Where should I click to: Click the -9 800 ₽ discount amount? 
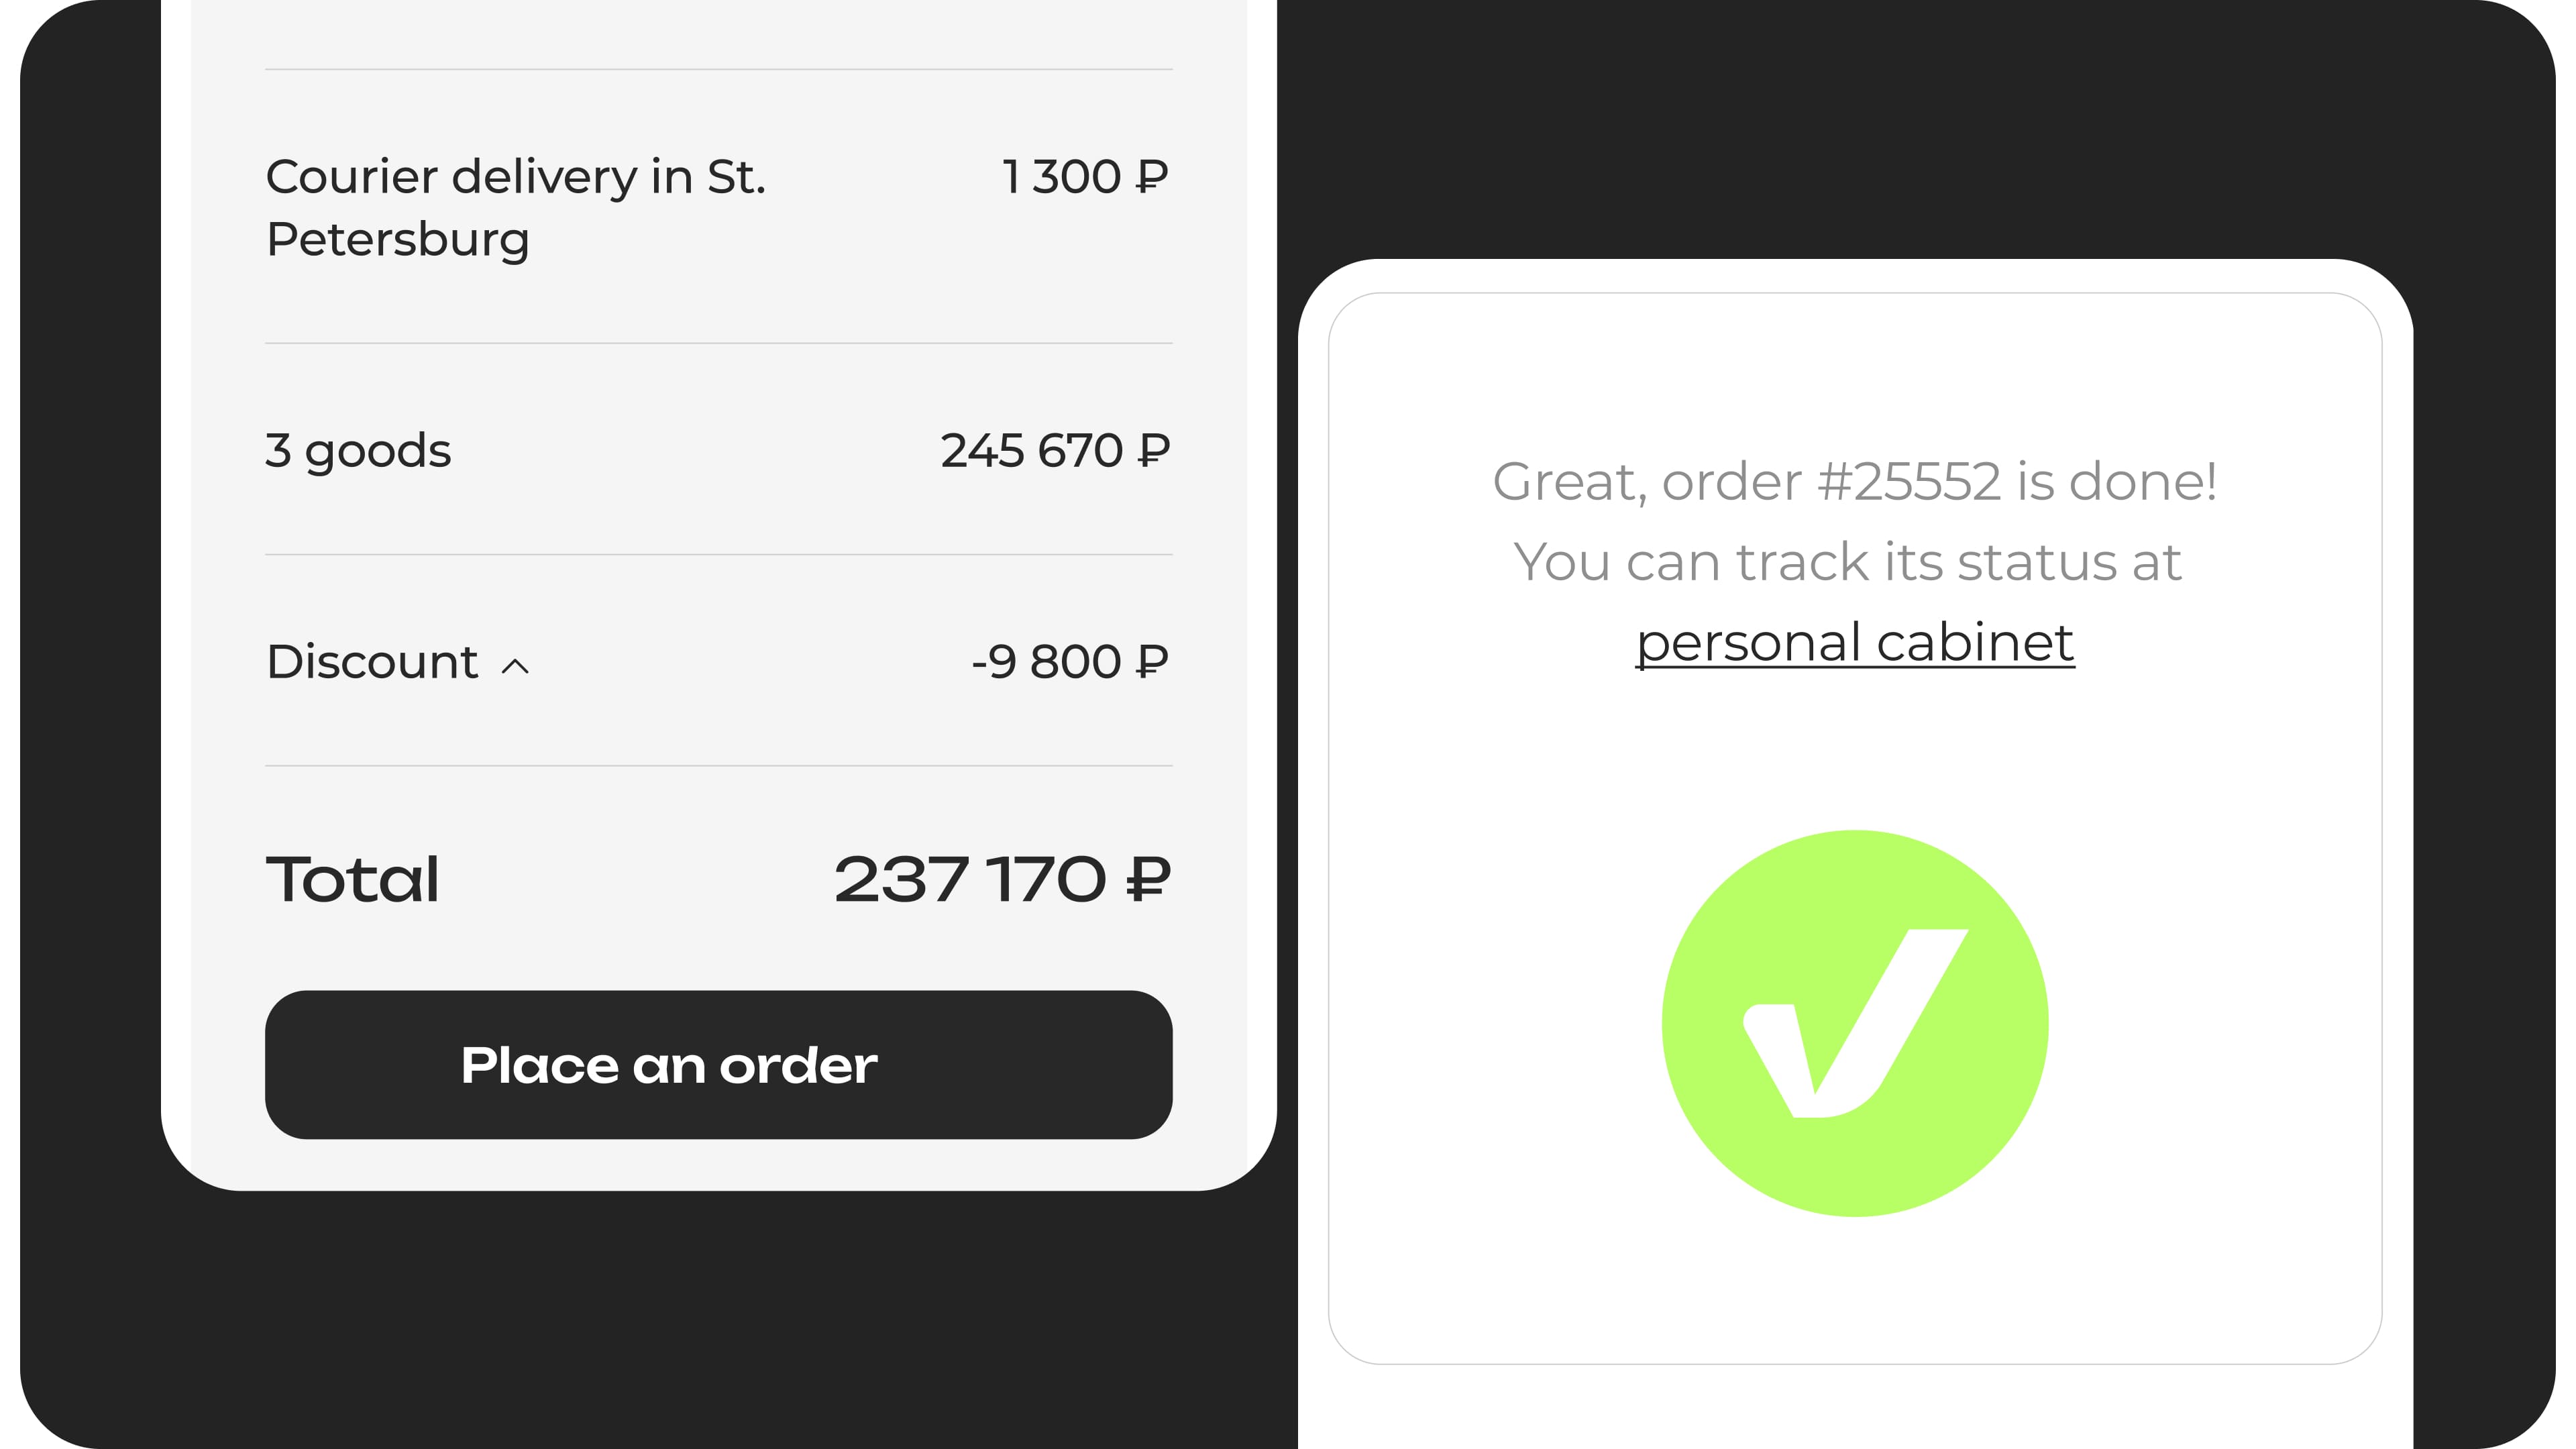pos(1068,662)
